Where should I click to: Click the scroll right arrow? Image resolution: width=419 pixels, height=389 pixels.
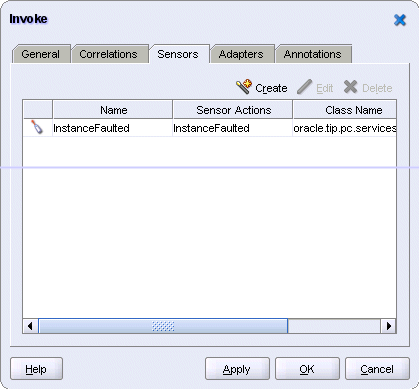point(388,326)
